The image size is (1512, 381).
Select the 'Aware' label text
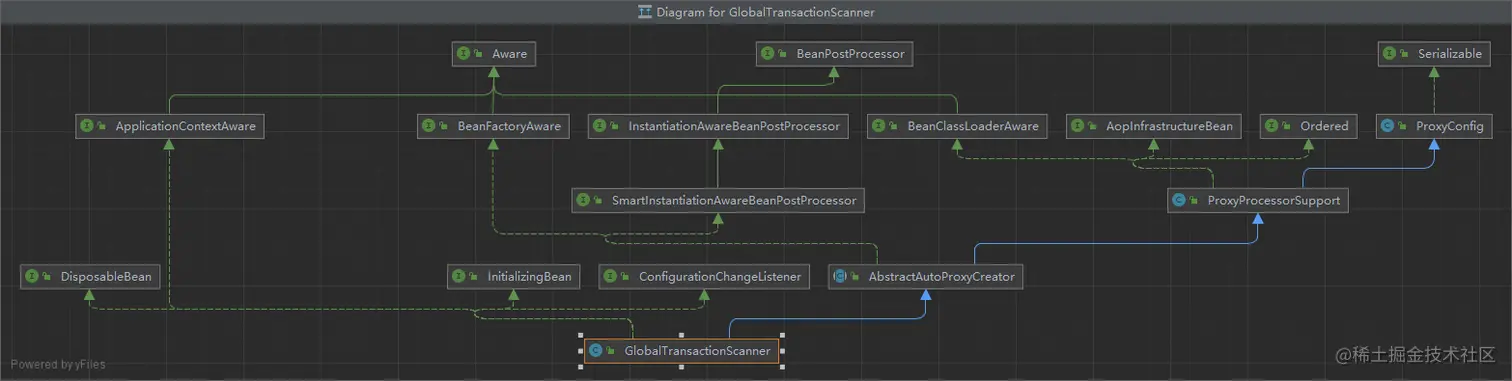tap(509, 54)
